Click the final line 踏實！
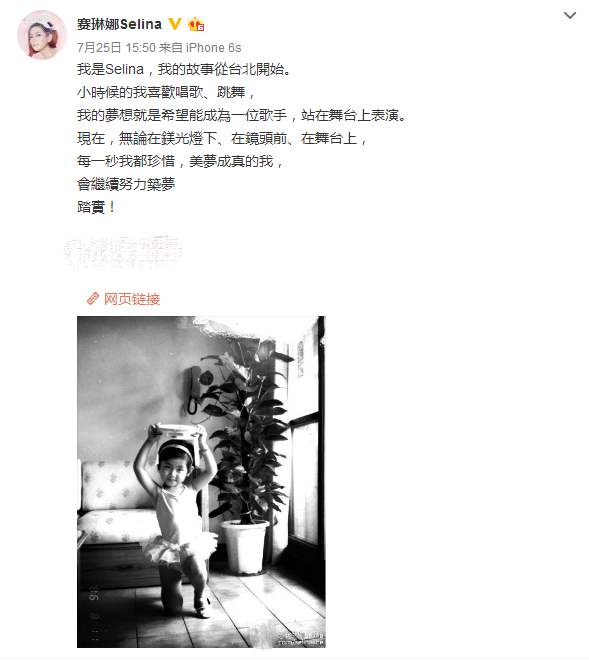The width and height of the screenshot is (589, 661). [x=96, y=207]
